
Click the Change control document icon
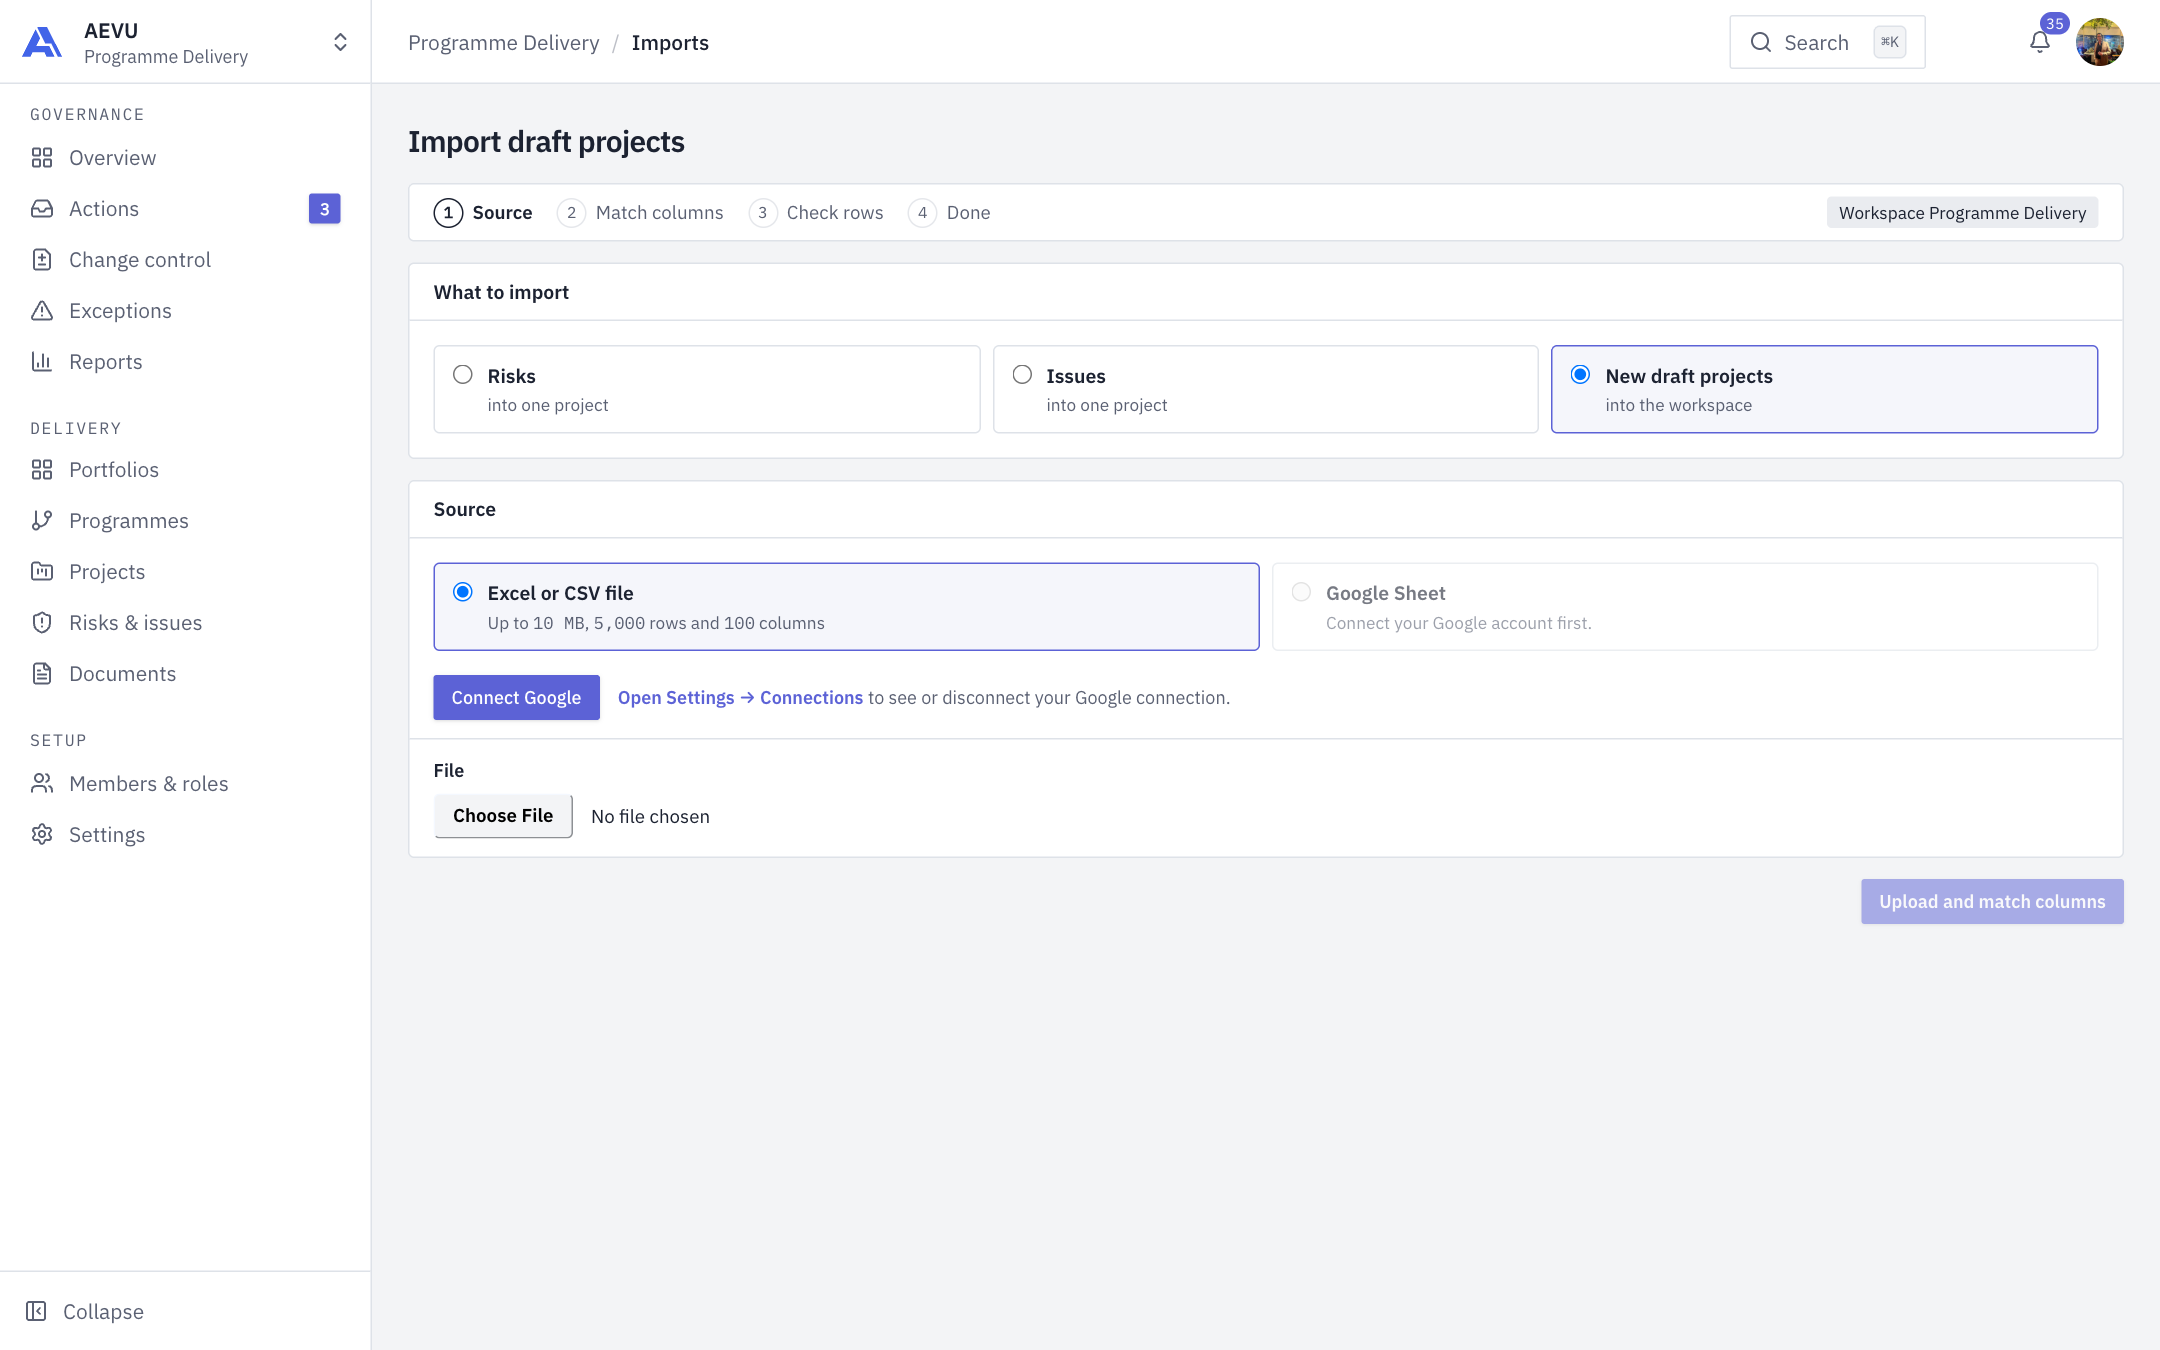[x=42, y=260]
